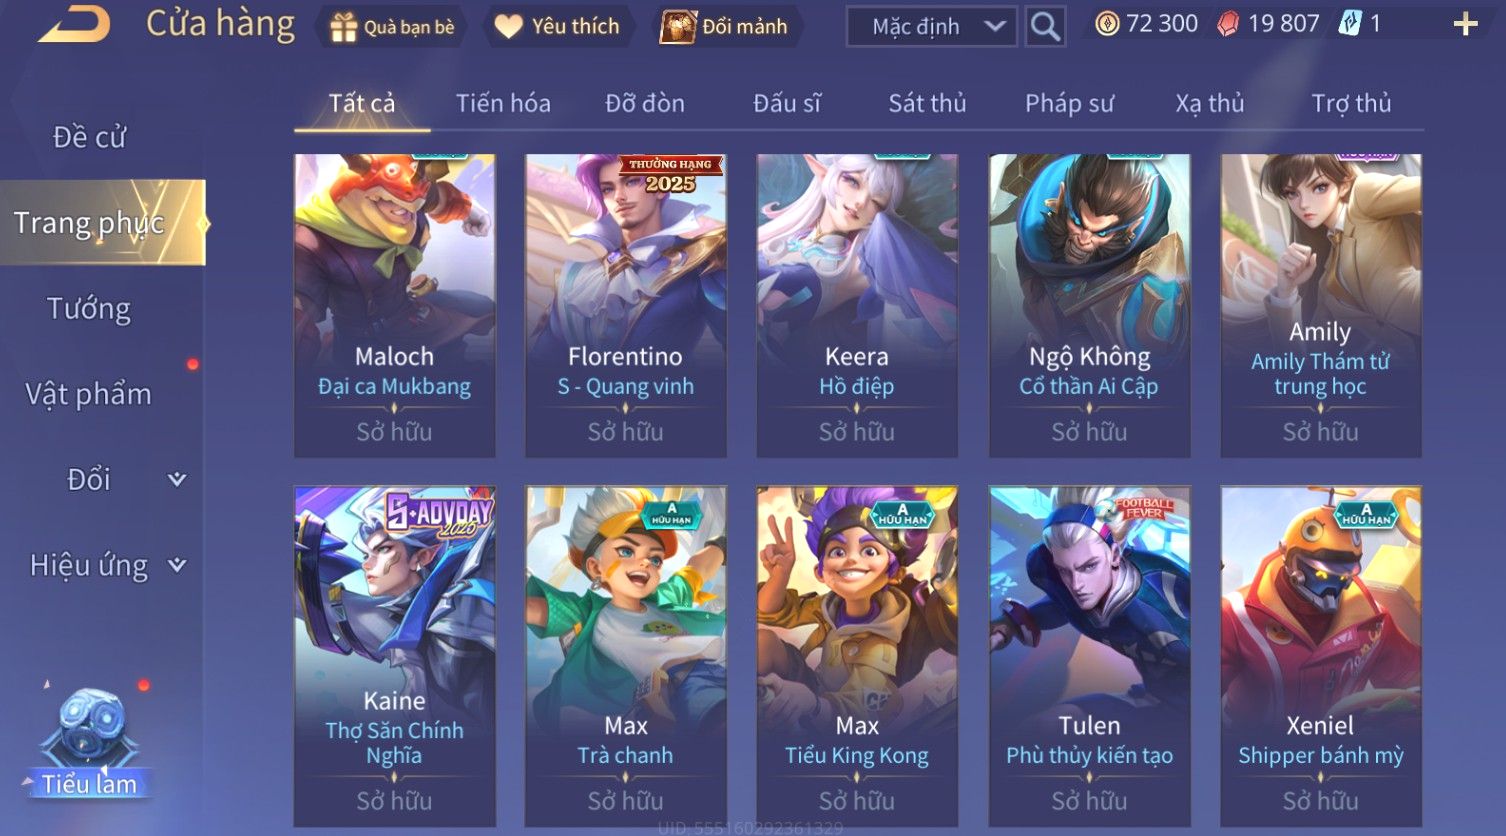Open the search magnifier icon
This screenshot has height=836, width=1506.
pos(1045,26)
